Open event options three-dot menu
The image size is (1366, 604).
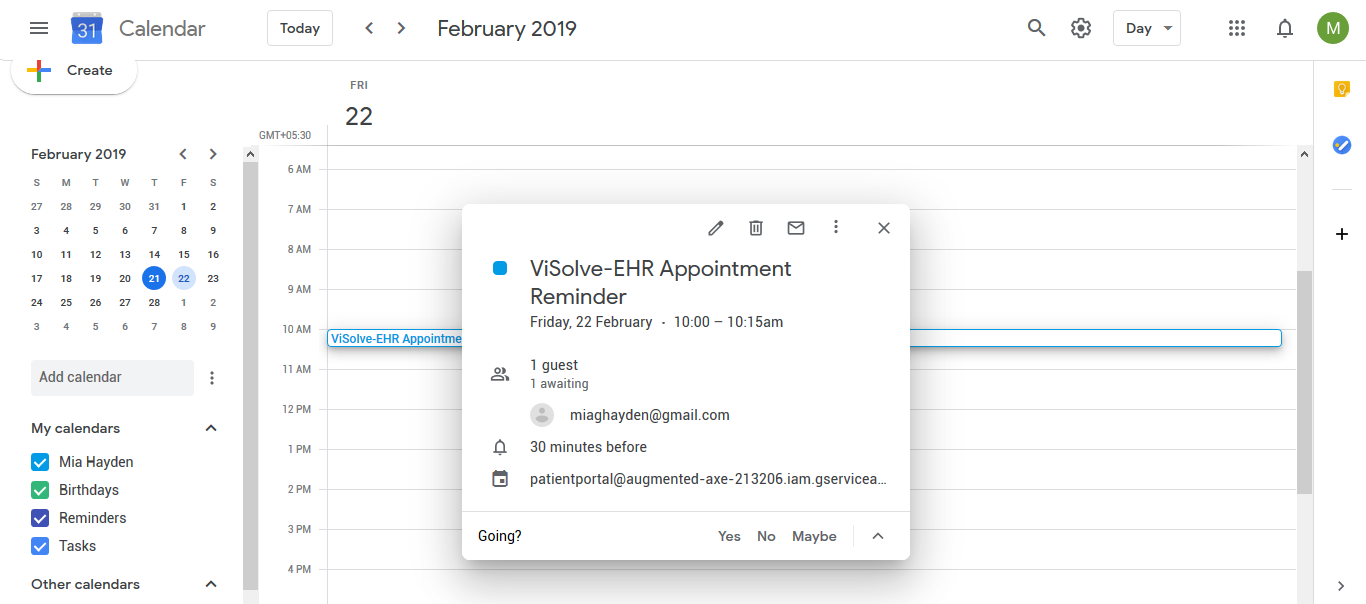tap(836, 227)
